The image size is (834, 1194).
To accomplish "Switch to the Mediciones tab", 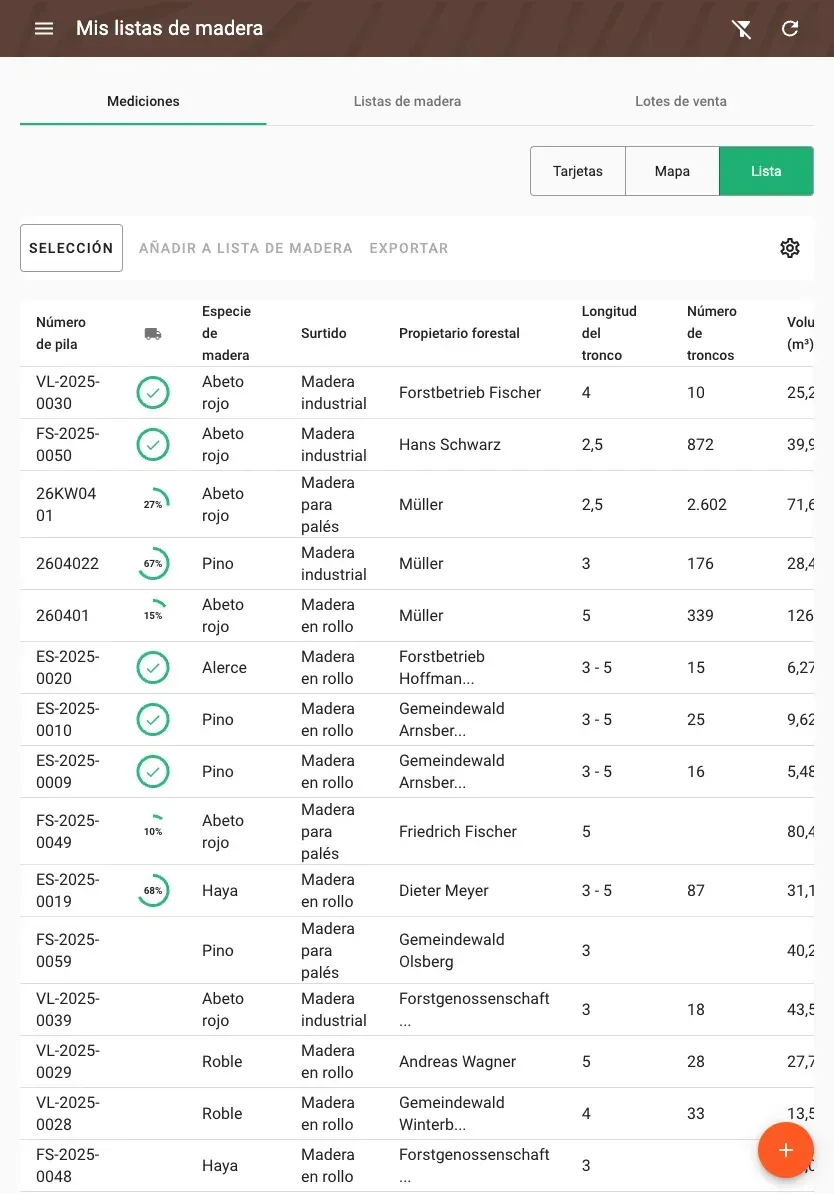I will coord(143,101).
